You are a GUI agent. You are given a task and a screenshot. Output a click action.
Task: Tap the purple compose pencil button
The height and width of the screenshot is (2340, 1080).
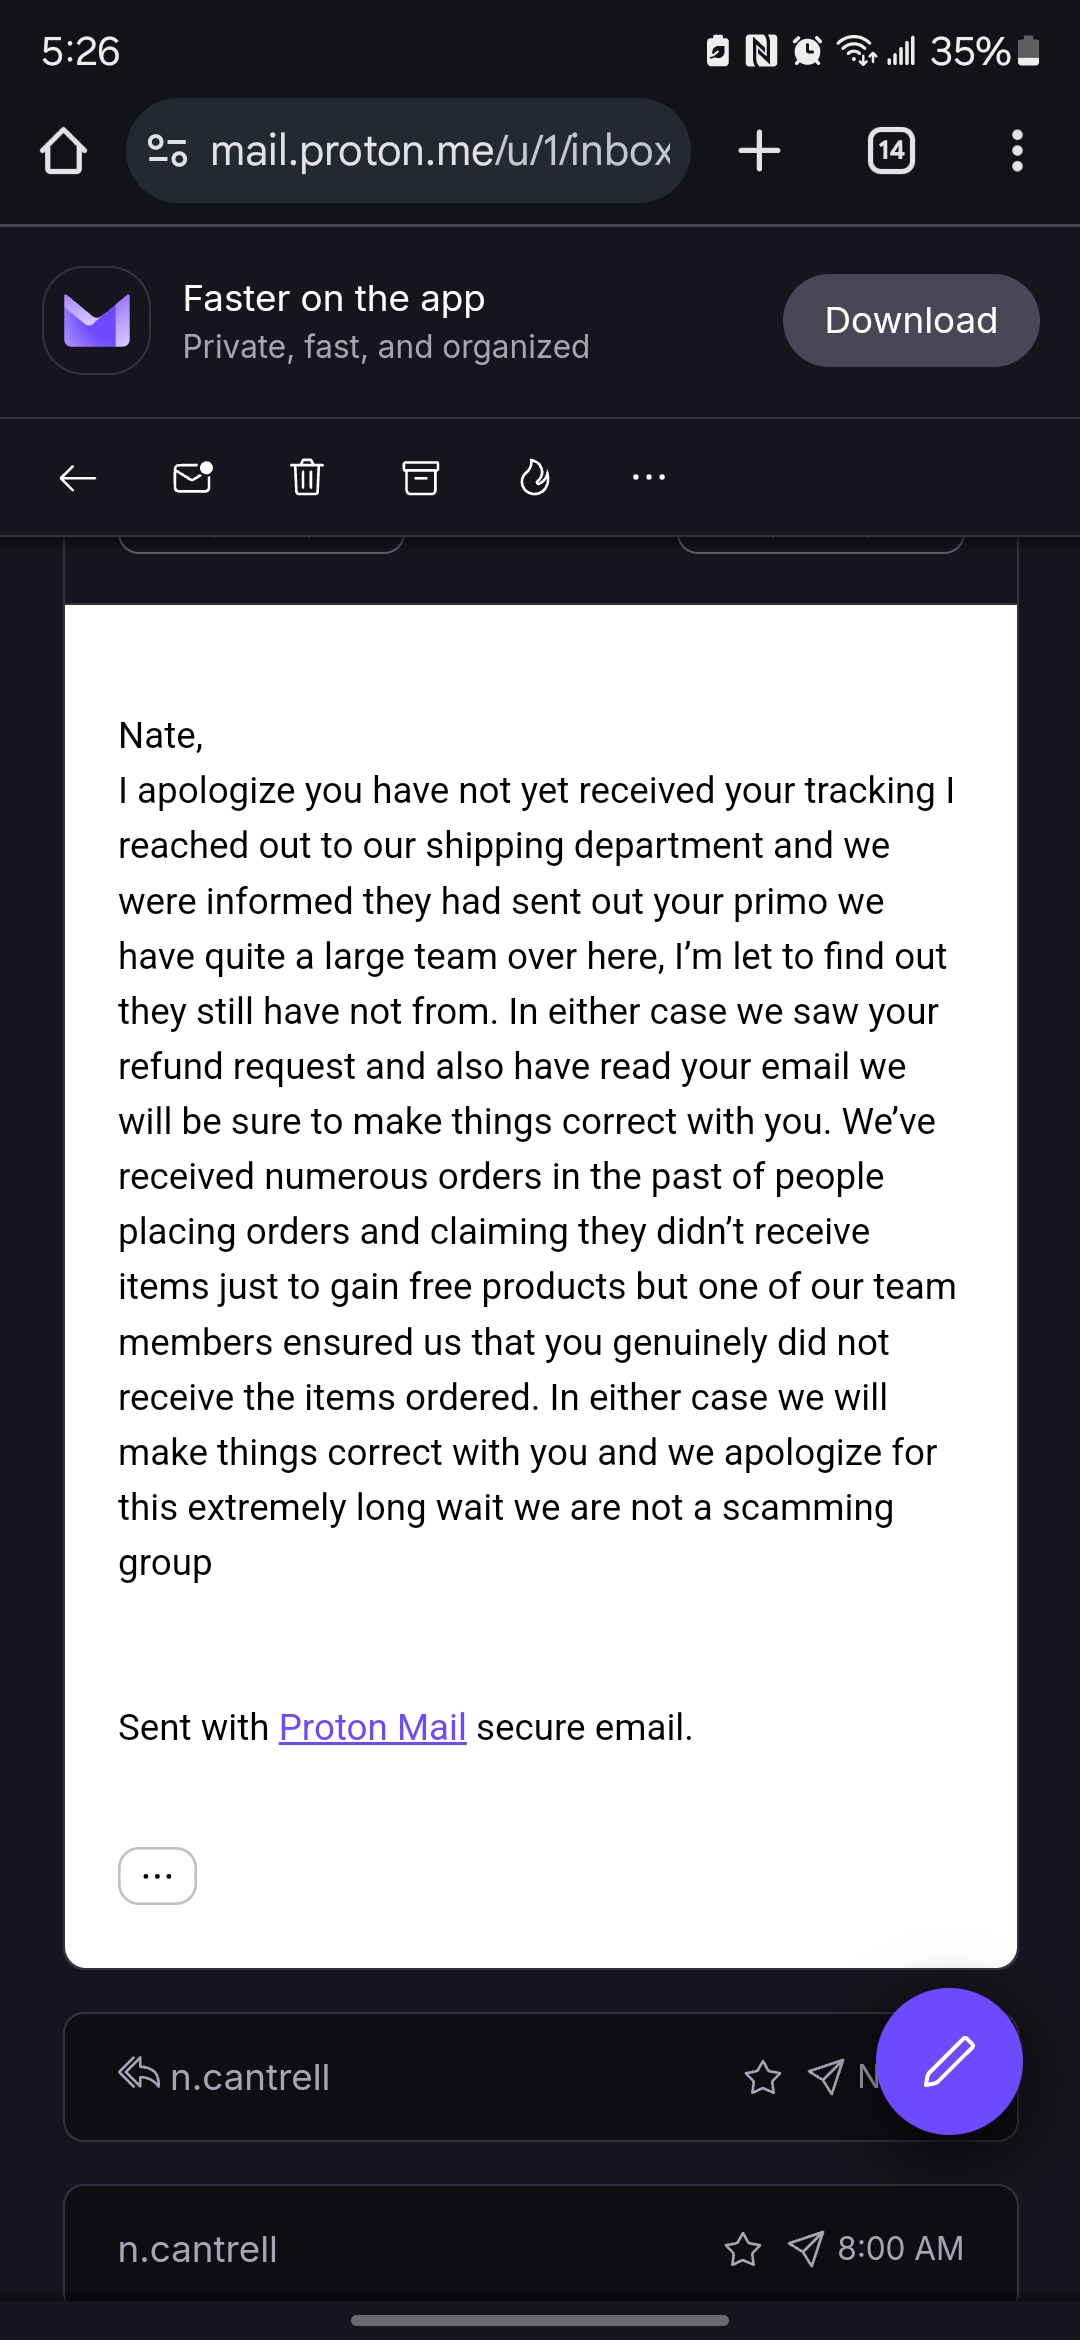point(948,2061)
